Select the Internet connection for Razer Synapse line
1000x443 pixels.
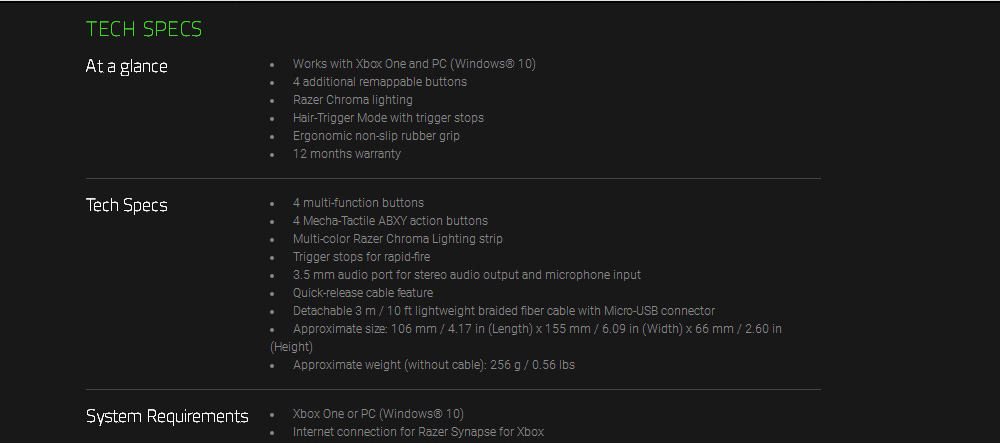point(418,432)
